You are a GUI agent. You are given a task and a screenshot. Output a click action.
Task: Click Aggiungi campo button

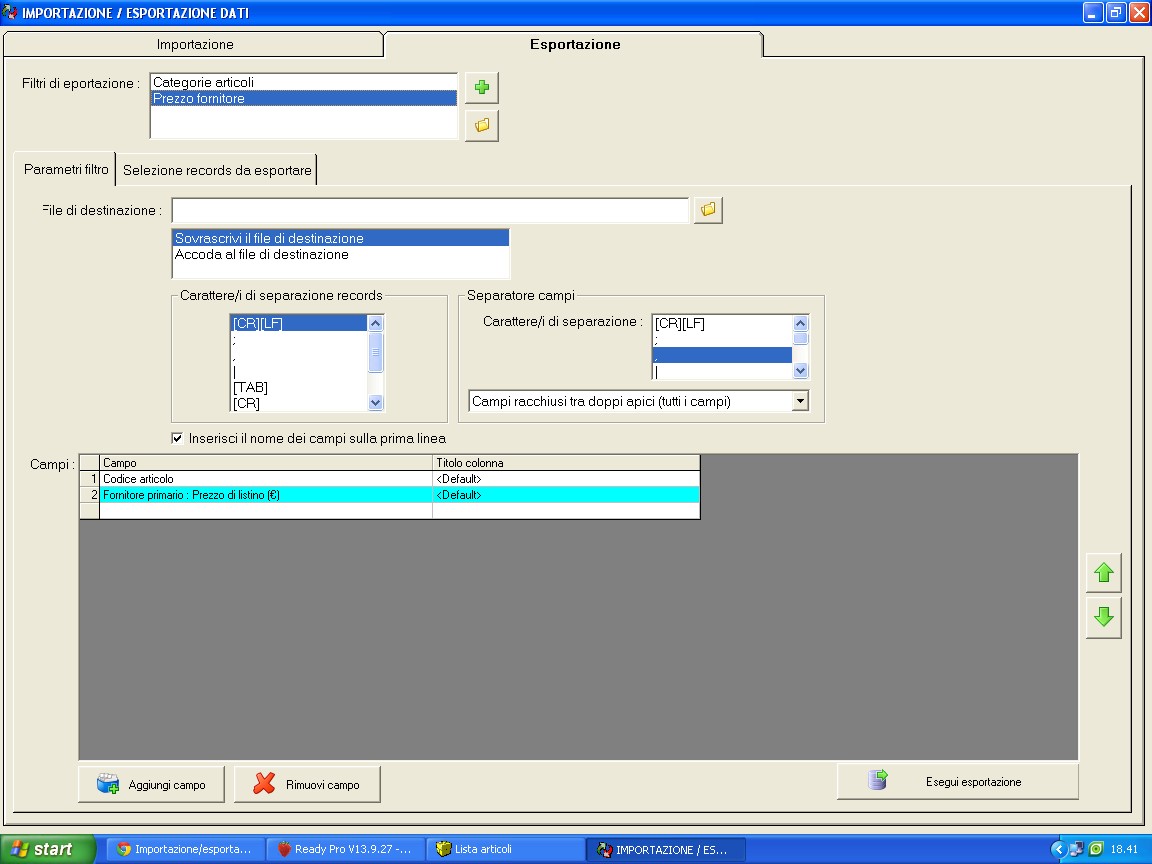(x=151, y=785)
